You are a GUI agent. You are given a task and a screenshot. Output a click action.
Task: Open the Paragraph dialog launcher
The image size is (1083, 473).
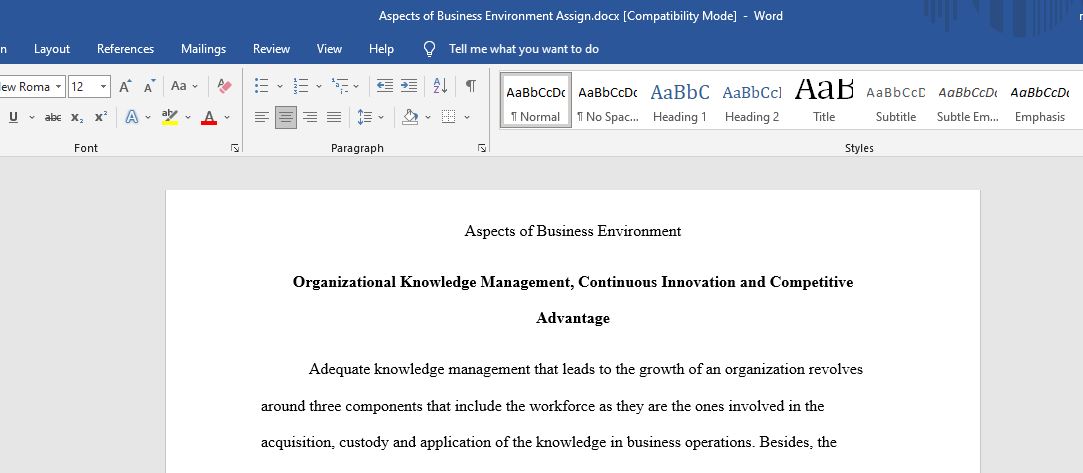482,148
